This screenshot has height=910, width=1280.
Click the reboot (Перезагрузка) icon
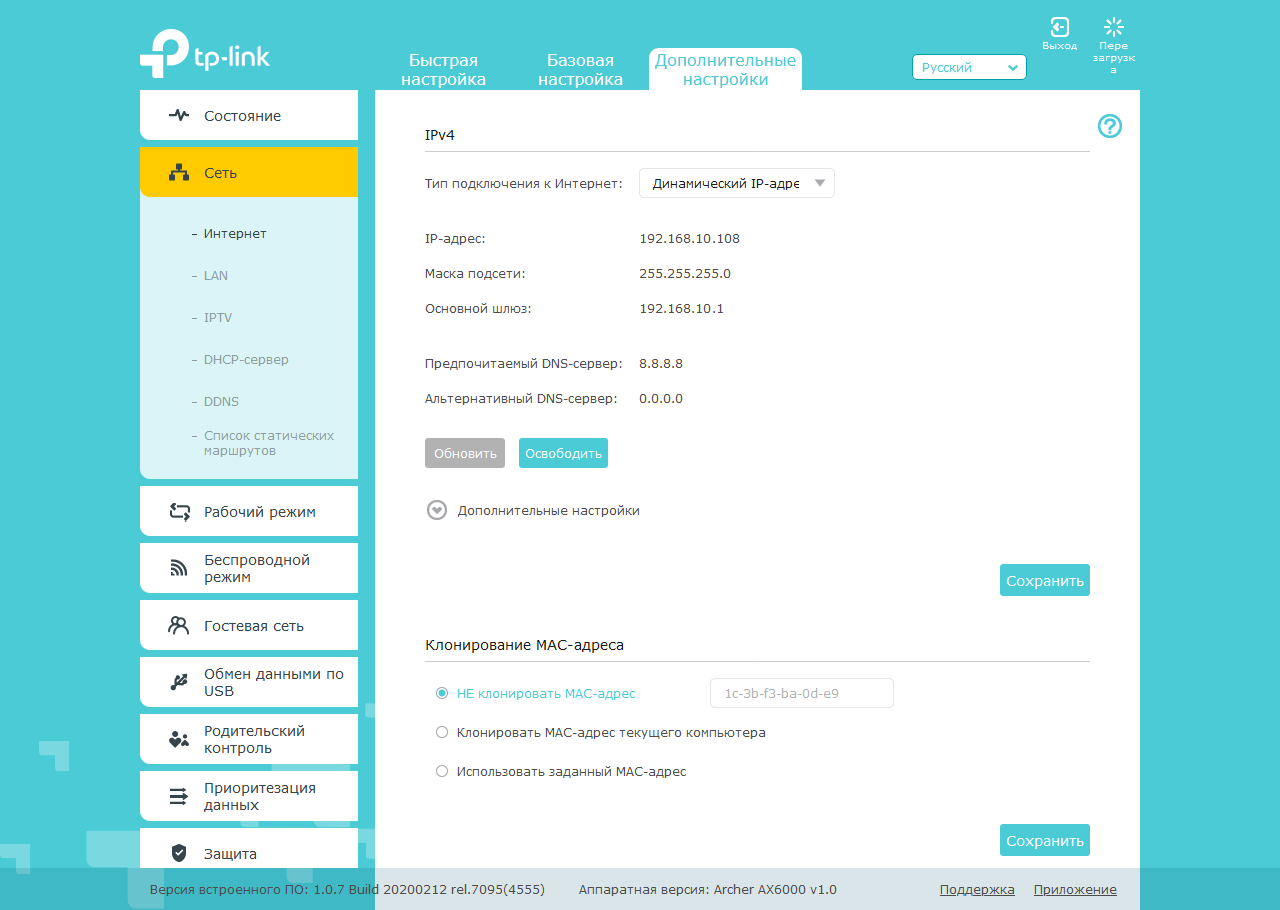point(1113,28)
